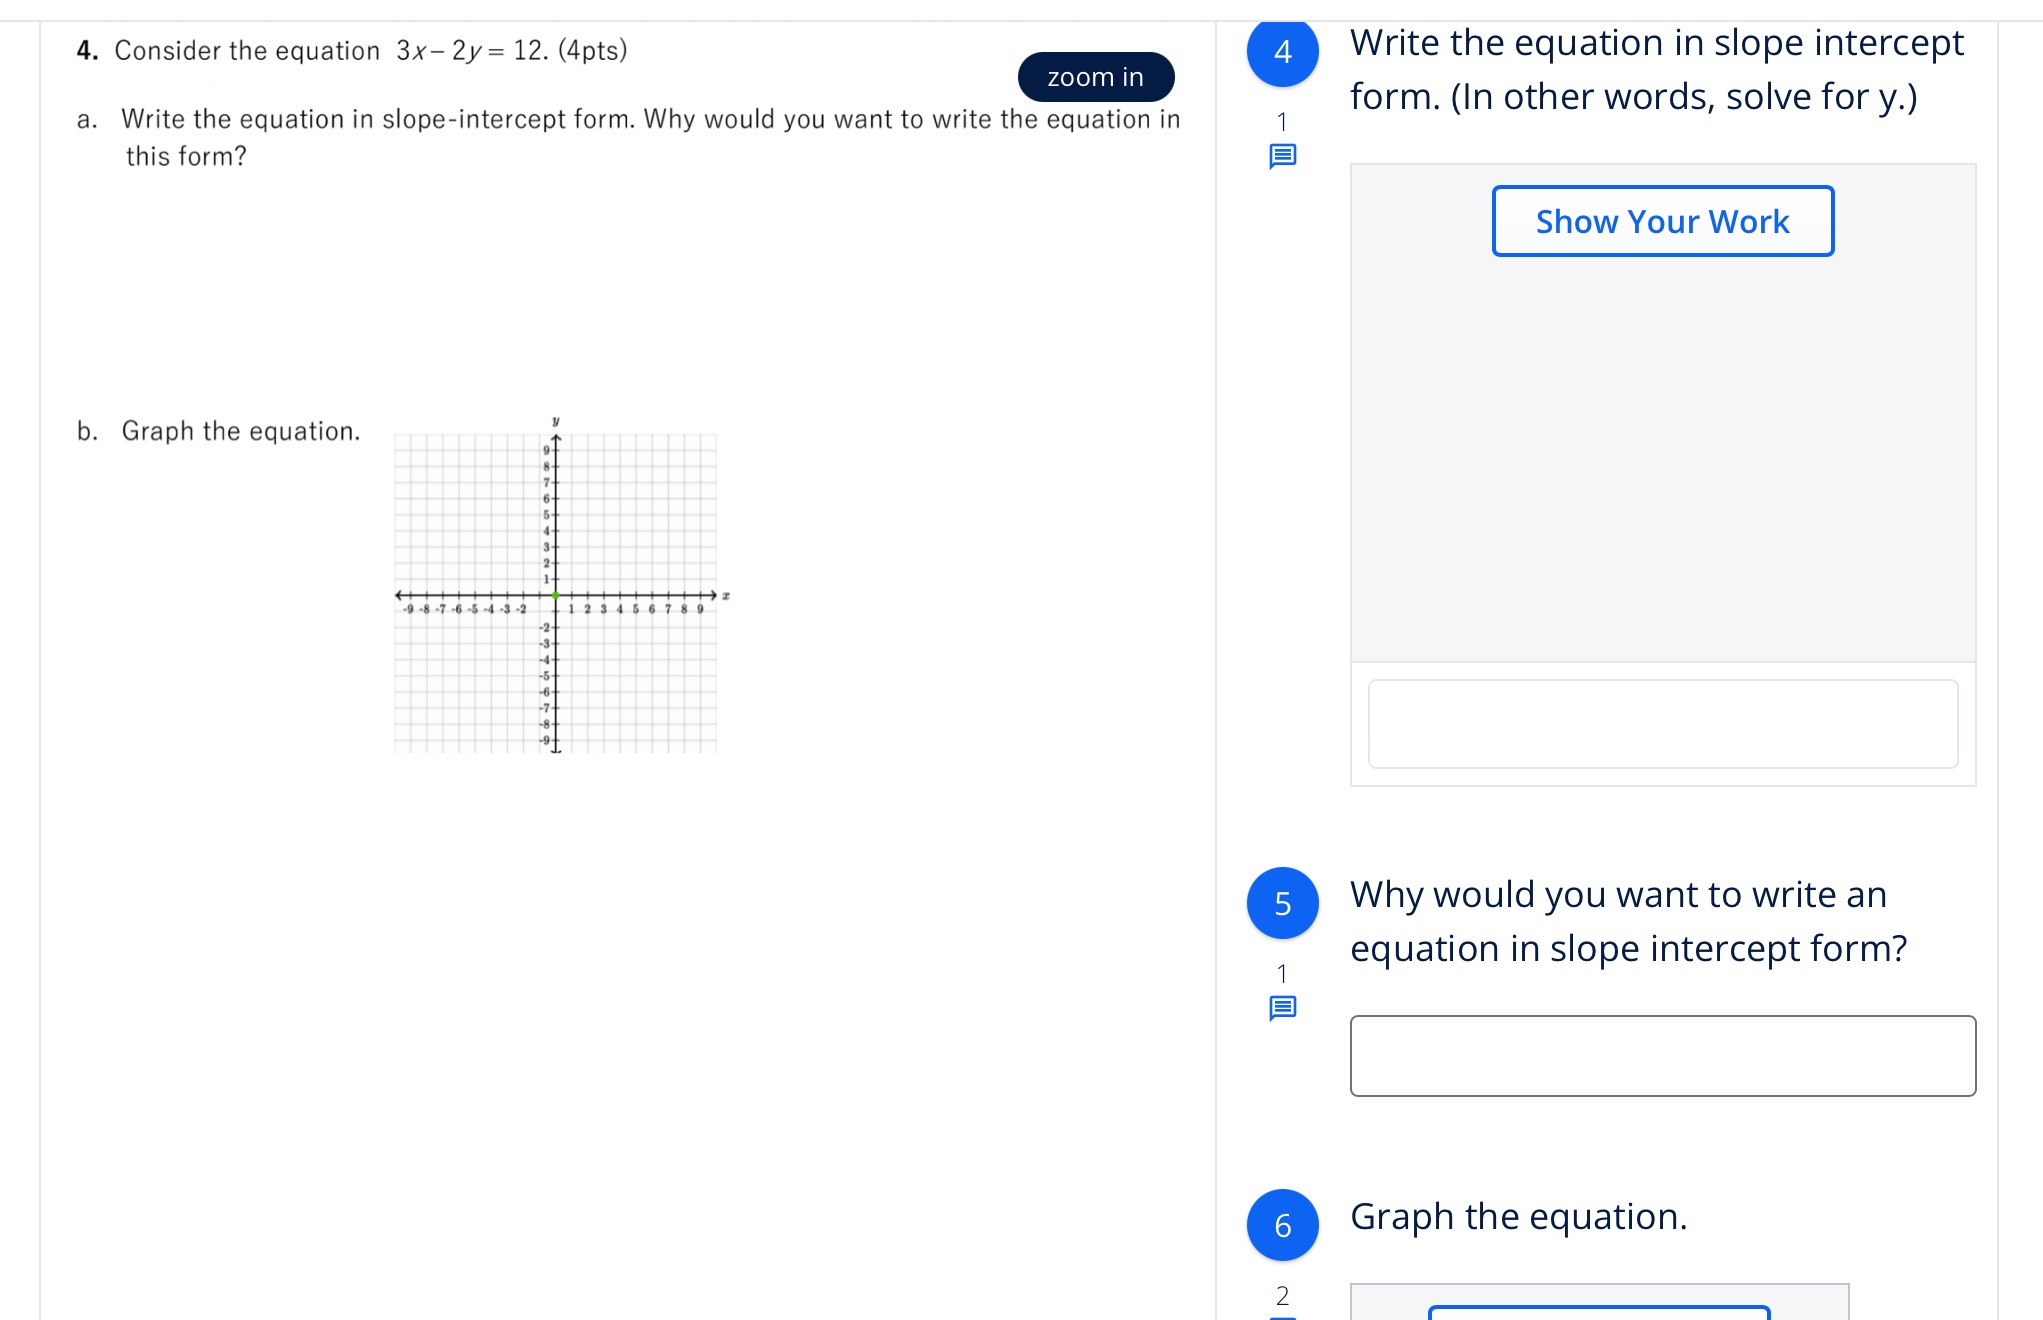The image size is (2043, 1320).
Task: Select the question 5 prompt text
Action: point(1627,920)
